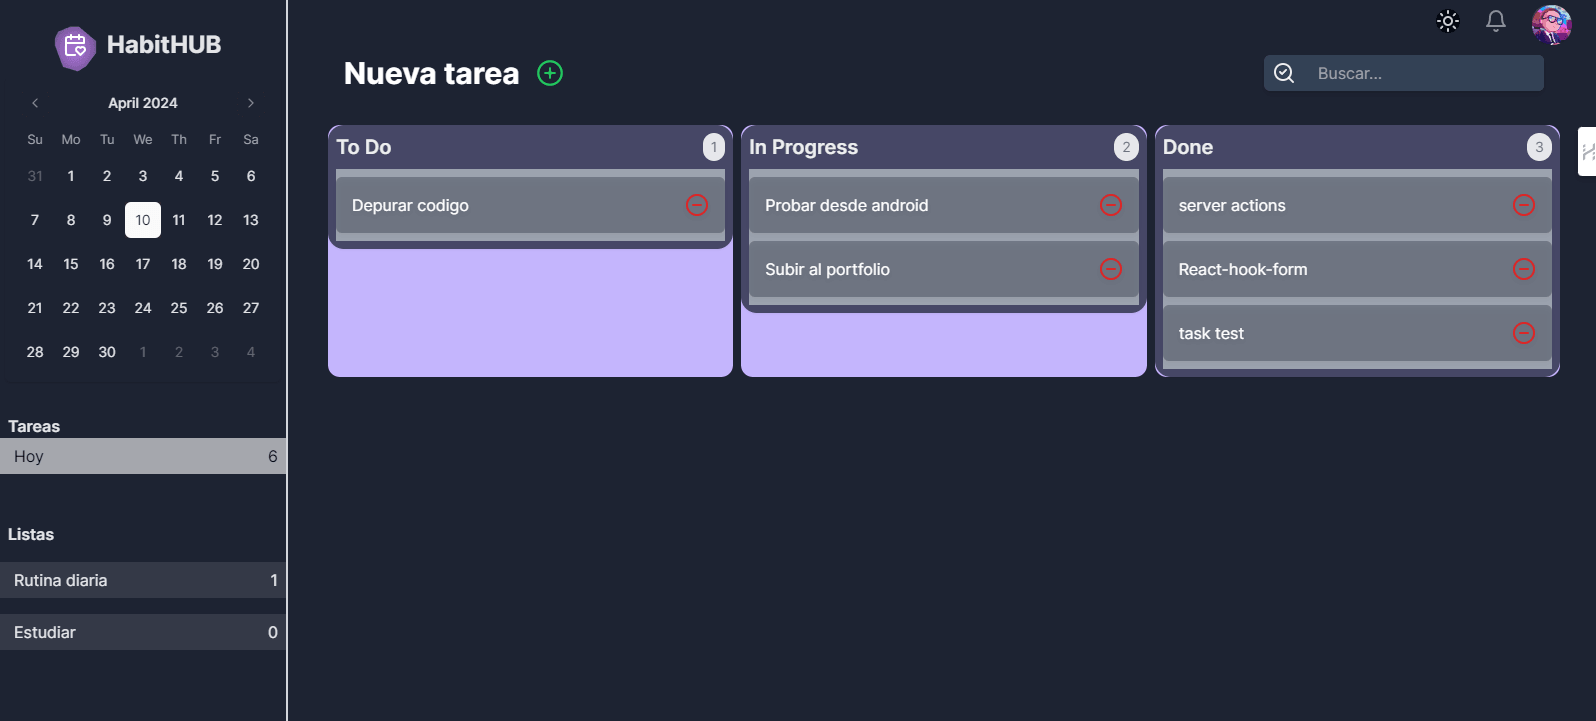Screen dimensions: 1596x721
Task: Open the notifications bell
Action: pos(1496,21)
